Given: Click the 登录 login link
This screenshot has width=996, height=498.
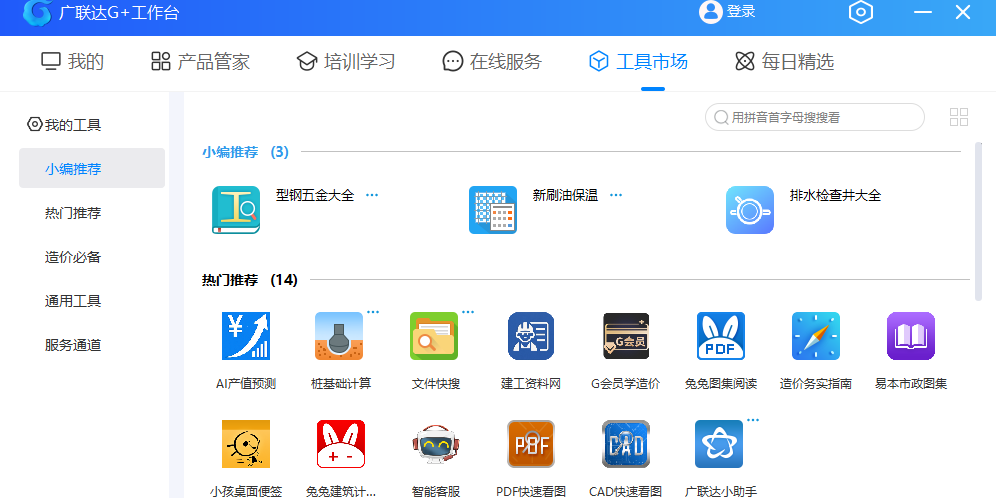Looking at the screenshot, I should pyautogui.click(x=741, y=11).
